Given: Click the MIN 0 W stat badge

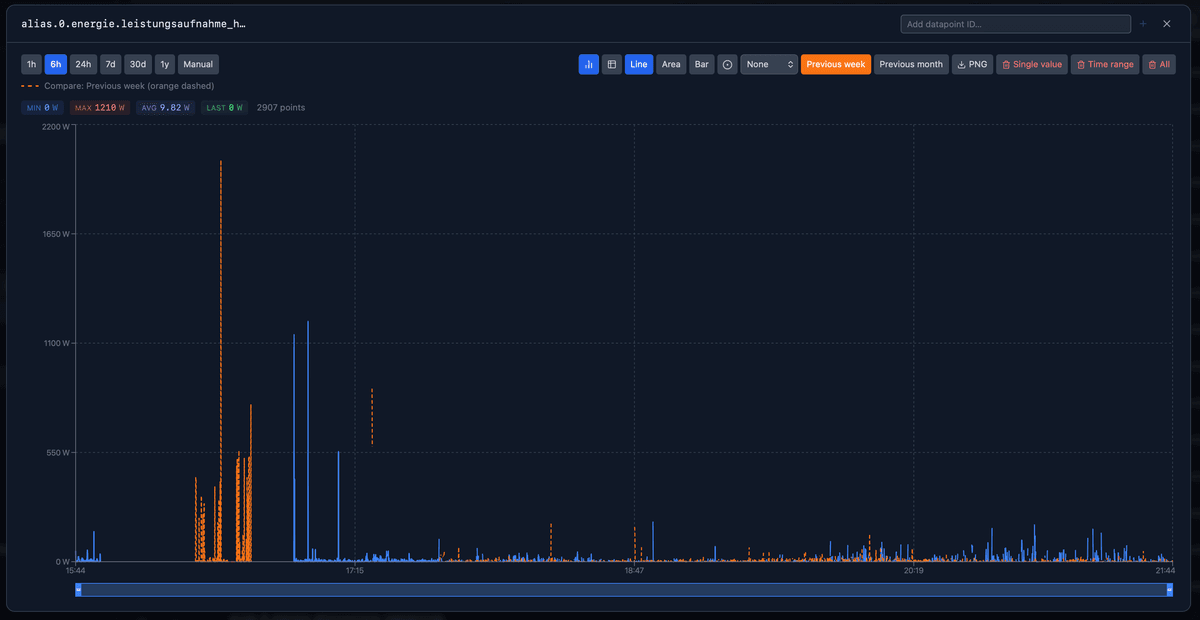Looking at the screenshot, I should (43, 107).
